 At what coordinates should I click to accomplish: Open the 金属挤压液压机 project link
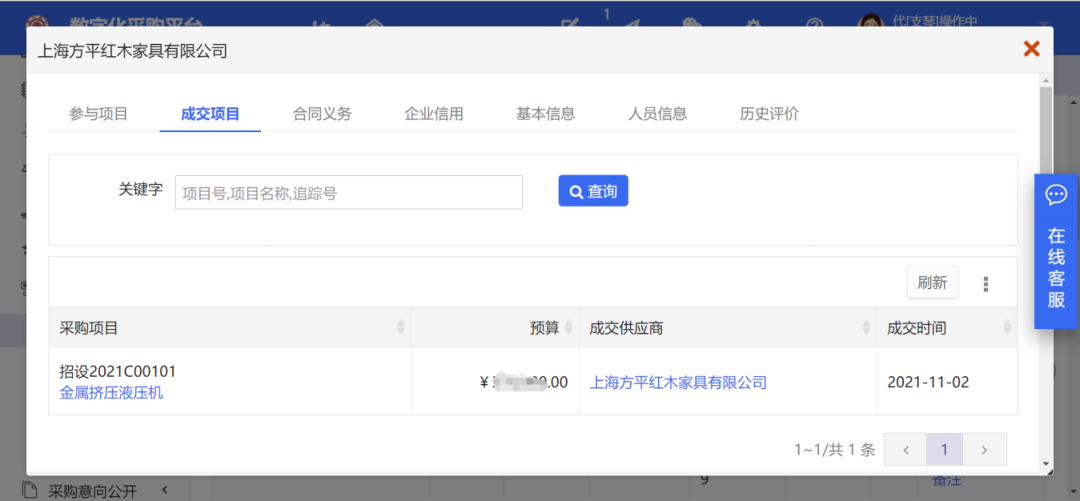[111, 393]
